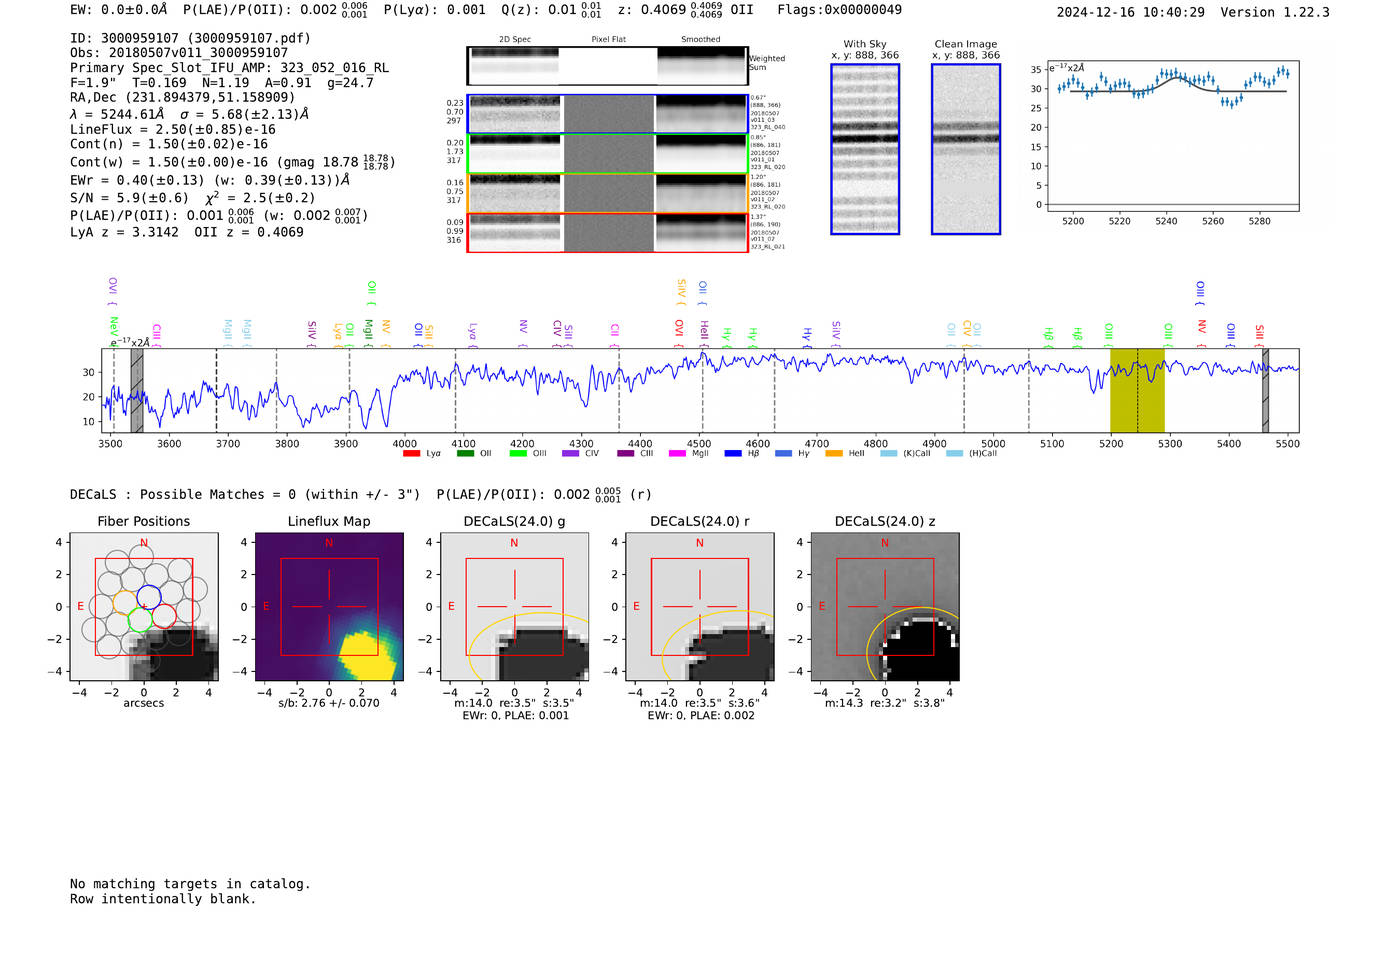Click the 'LineFlux = 2.50(±0.85)e-16' line
Viewport: 1400px width, 953px height.
pyautogui.click(x=173, y=129)
